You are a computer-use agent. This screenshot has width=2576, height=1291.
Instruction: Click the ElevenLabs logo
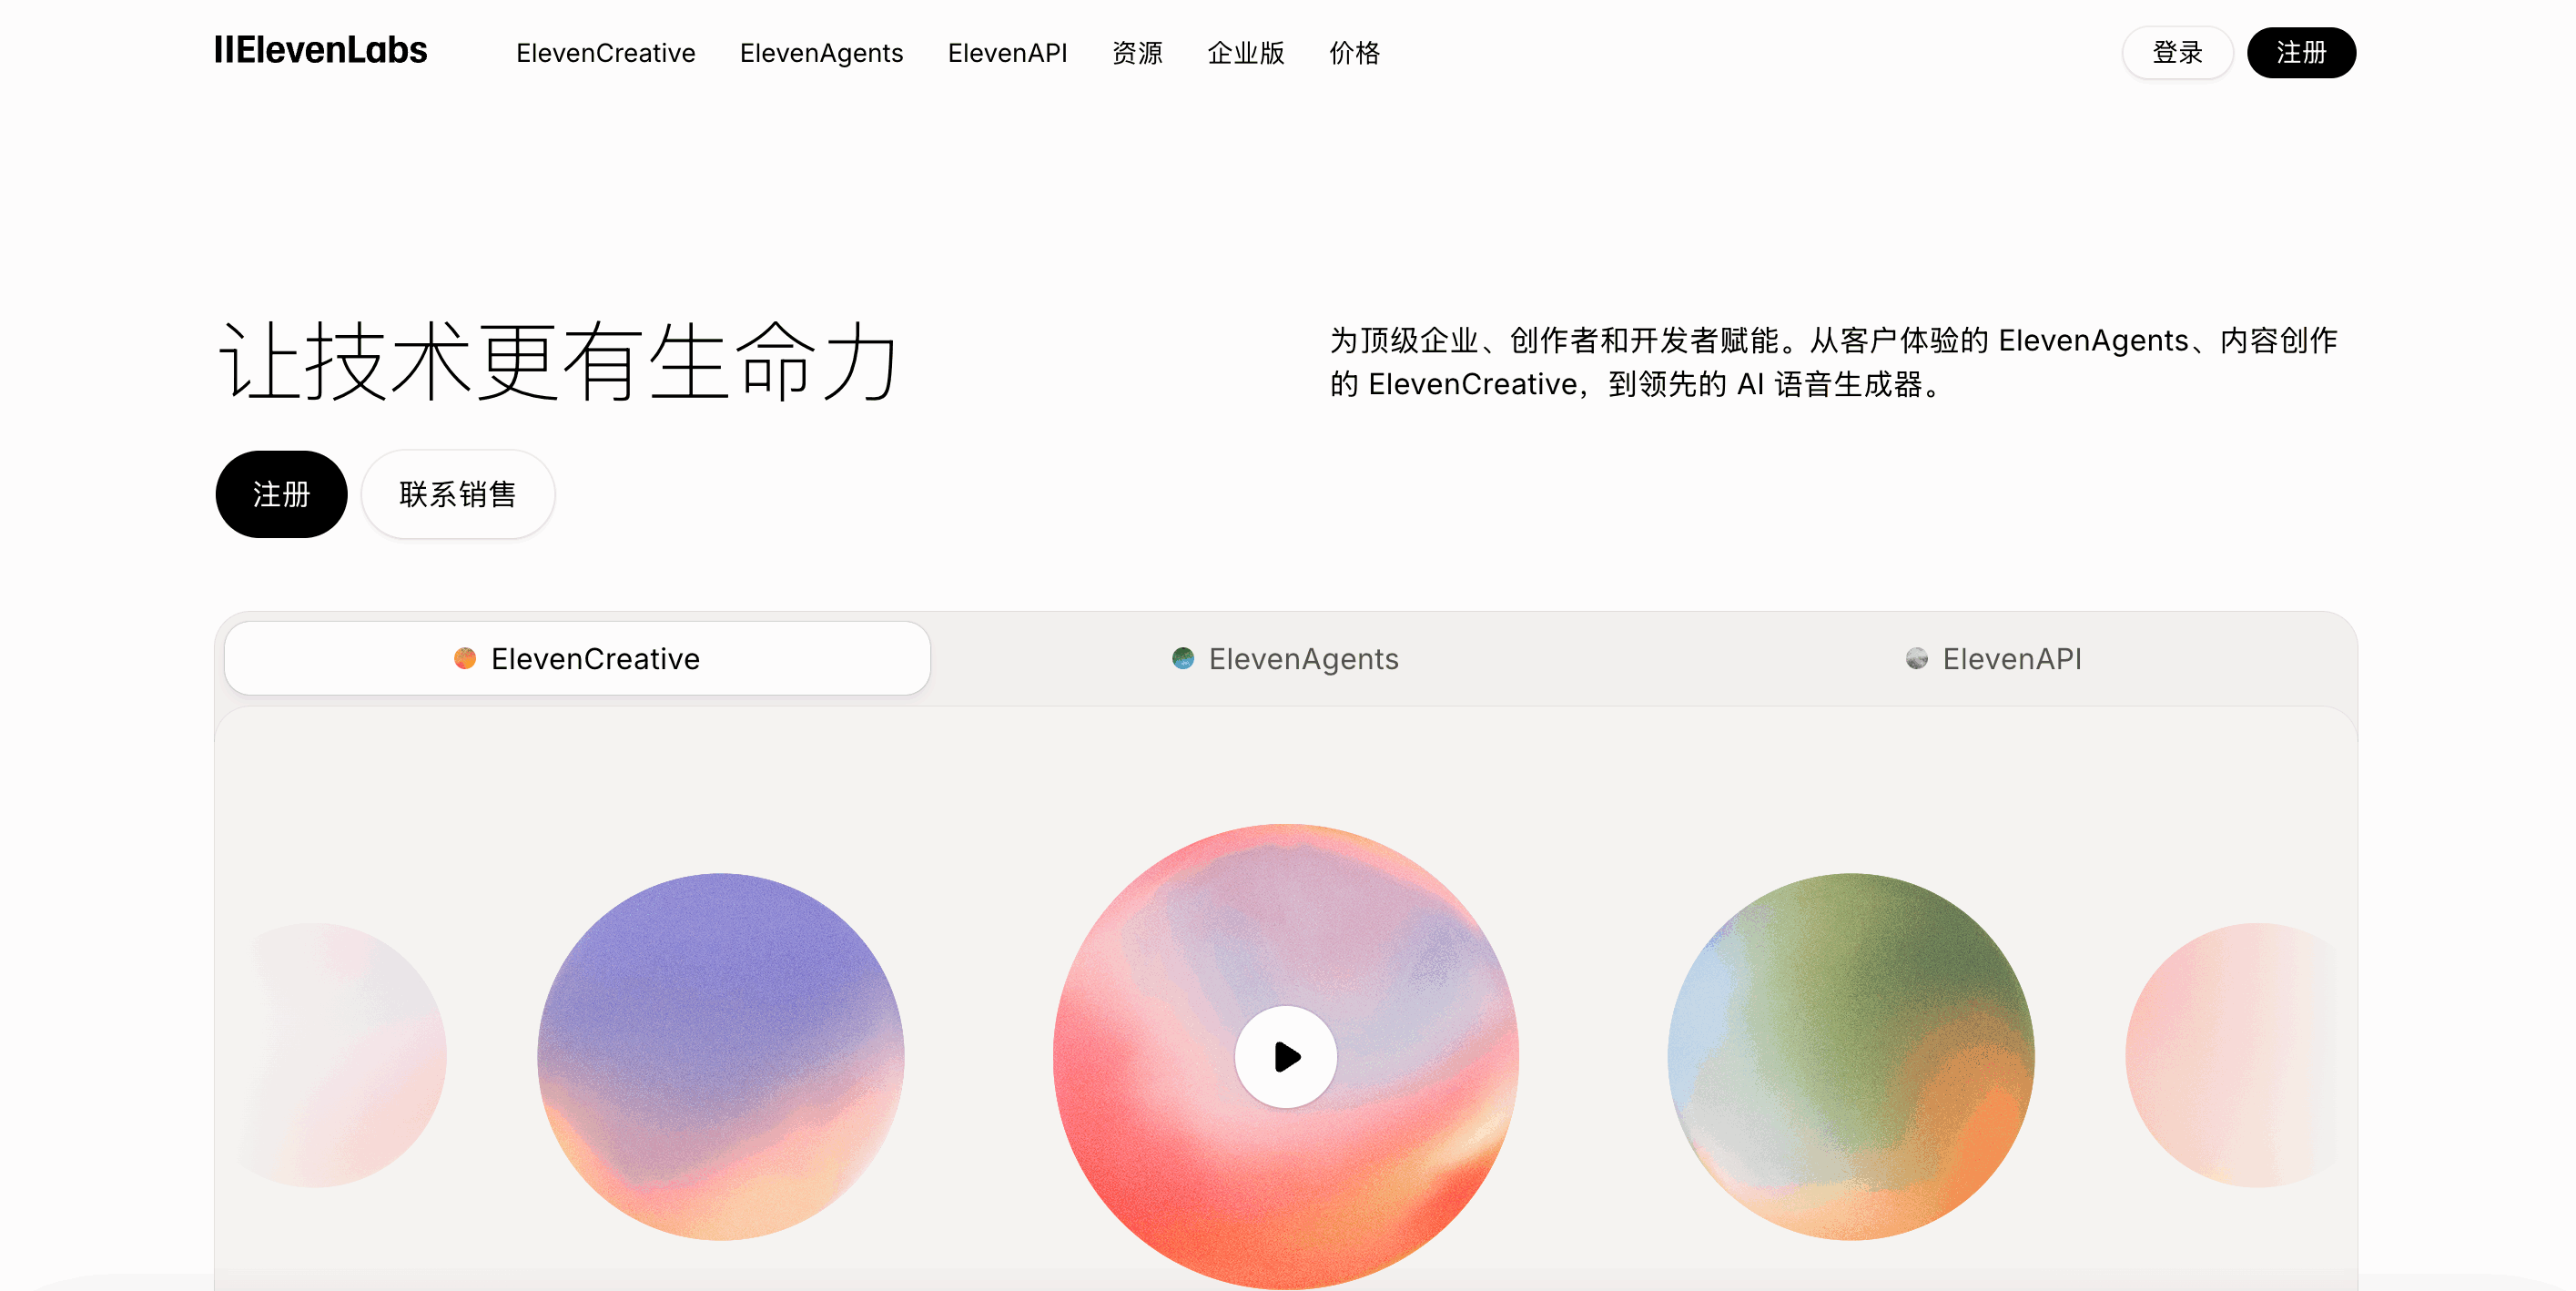coord(320,50)
